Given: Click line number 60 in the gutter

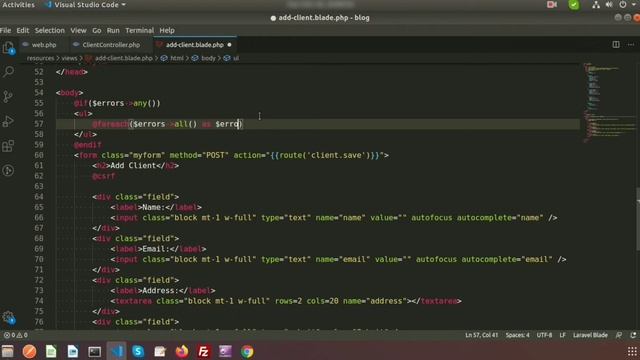Looking at the screenshot, I should [x=39, y=155].
